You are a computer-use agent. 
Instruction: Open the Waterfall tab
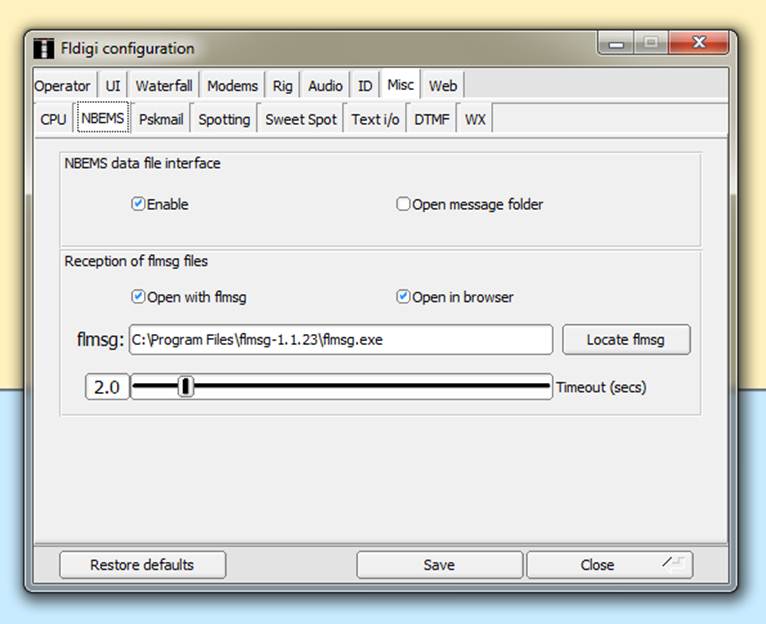[164, 86]
